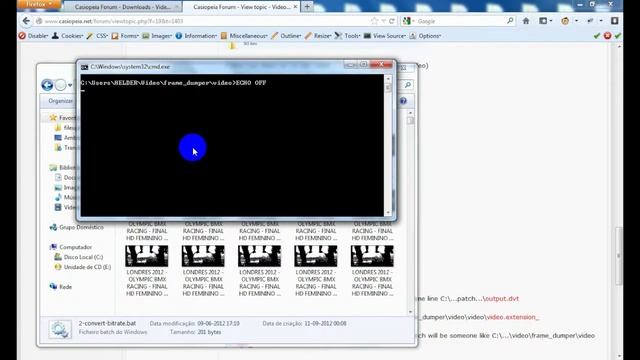
Task: Open the CSS developer toolbar menu
Action: (x=97, y=36)
